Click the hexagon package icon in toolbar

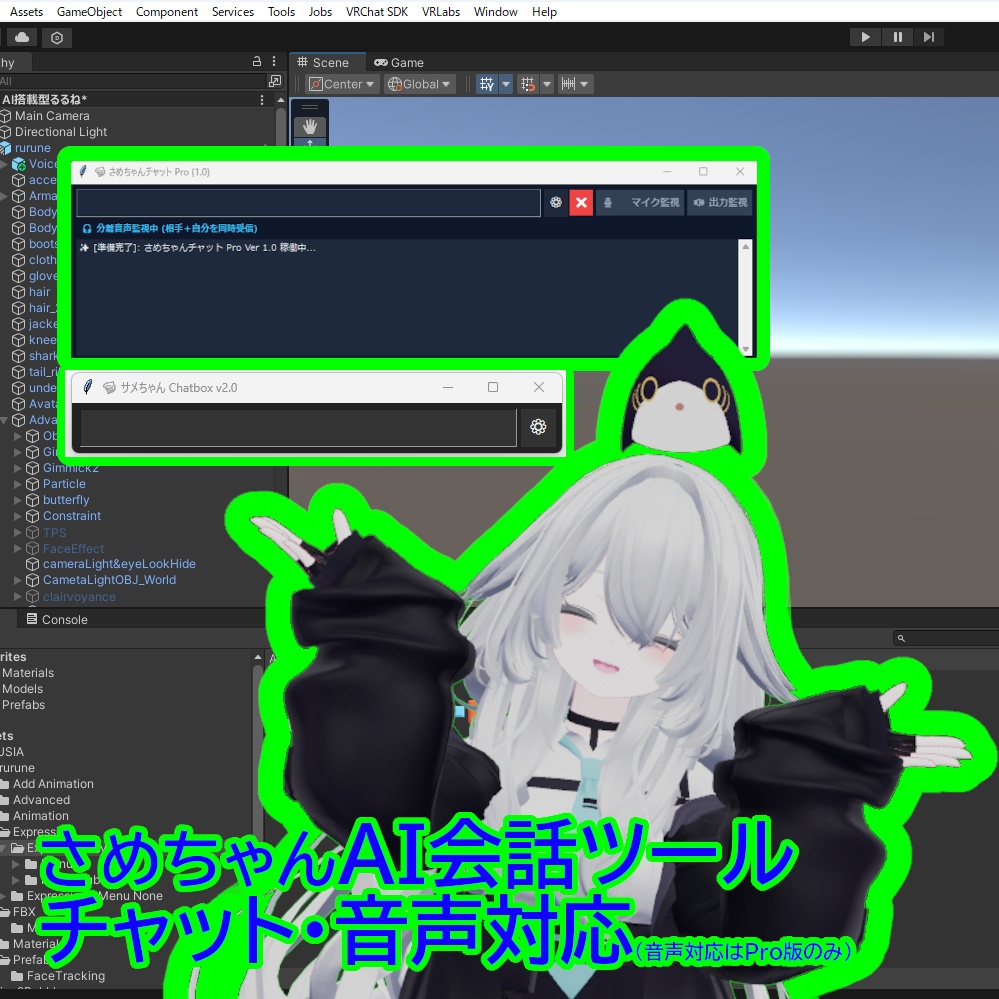tap(57, 38)
